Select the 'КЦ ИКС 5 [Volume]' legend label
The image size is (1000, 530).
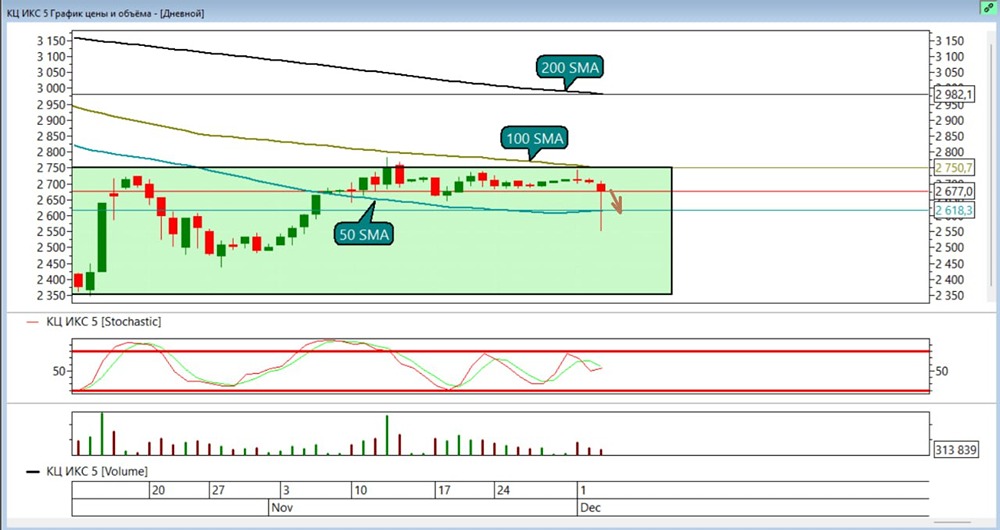(96, 472)
